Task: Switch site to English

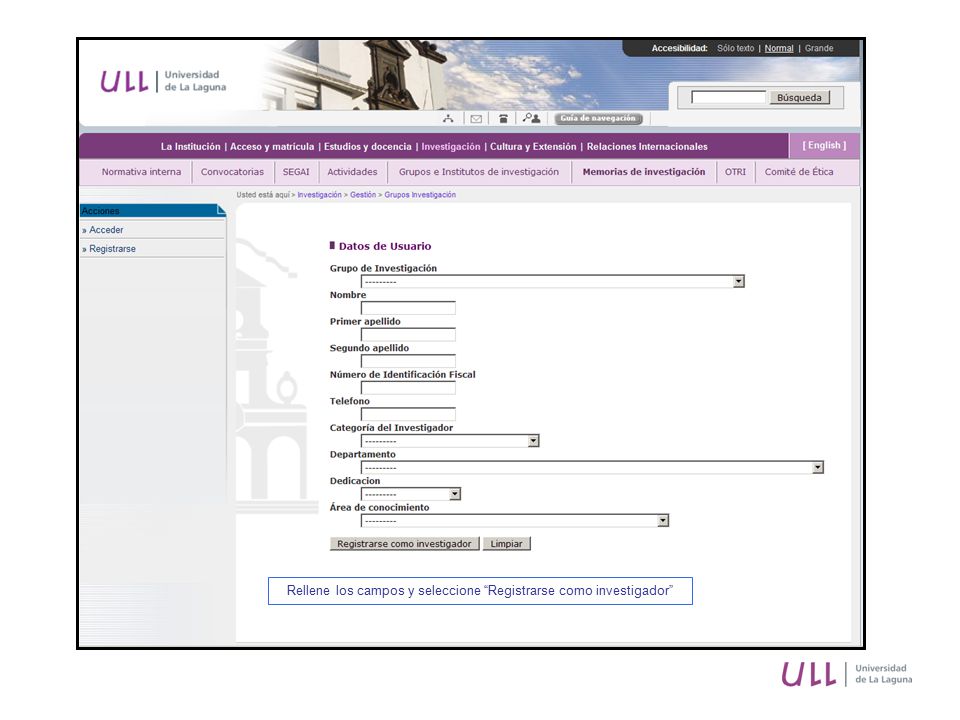Action: (x=824, y=146)
